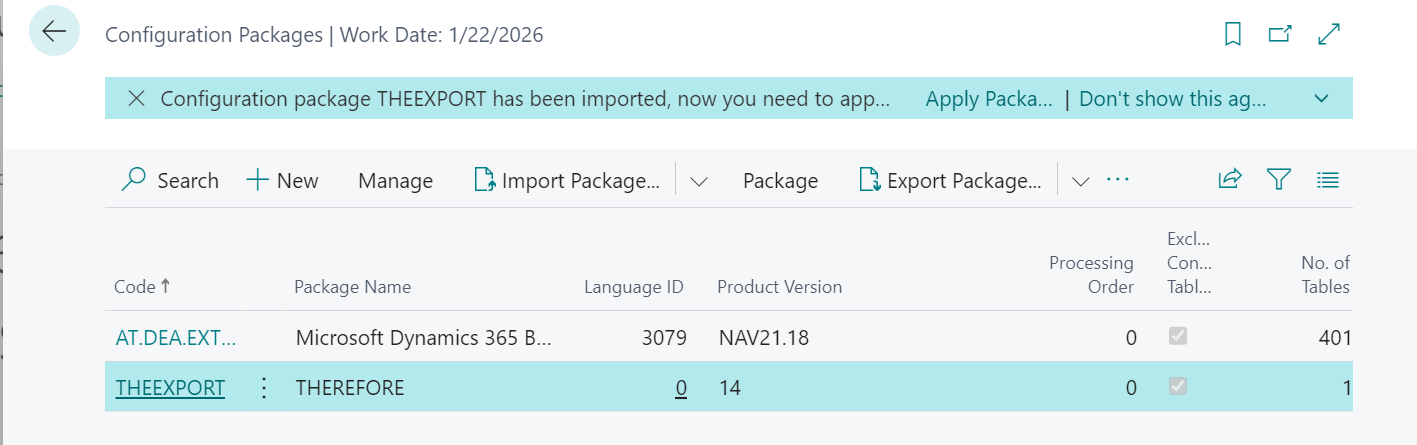Click the back arrow button
The image size is (1417, 445).
pos(54,32)
